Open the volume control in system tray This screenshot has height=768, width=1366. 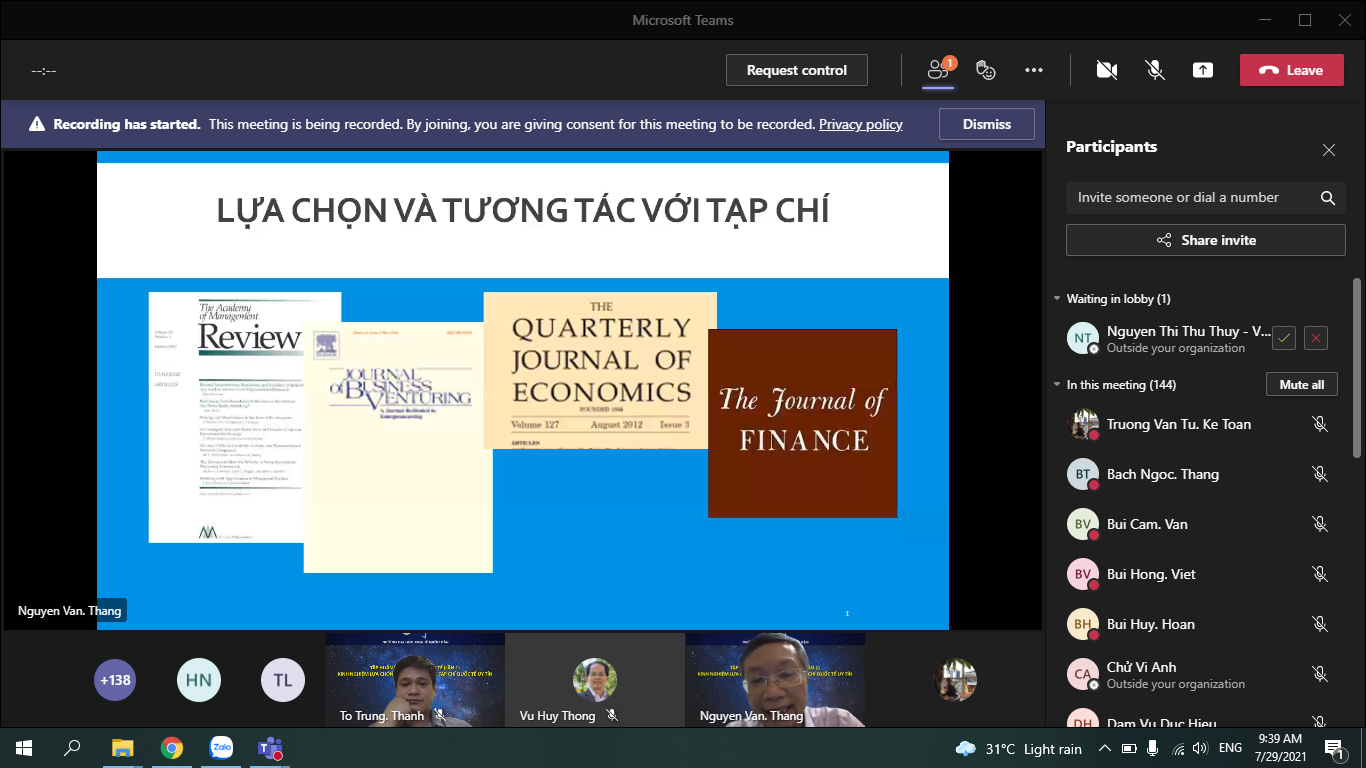[x=1199, y=748]
